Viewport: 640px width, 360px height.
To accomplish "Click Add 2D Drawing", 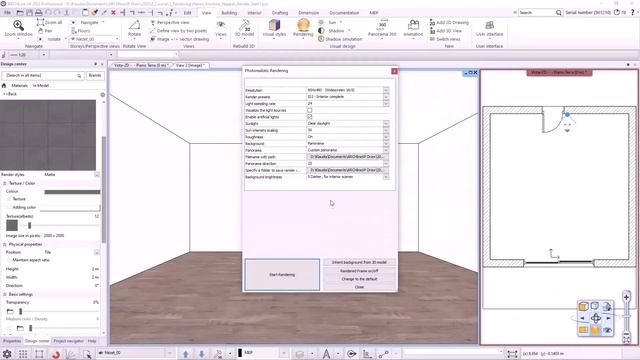I will click(x=449, y=22).
